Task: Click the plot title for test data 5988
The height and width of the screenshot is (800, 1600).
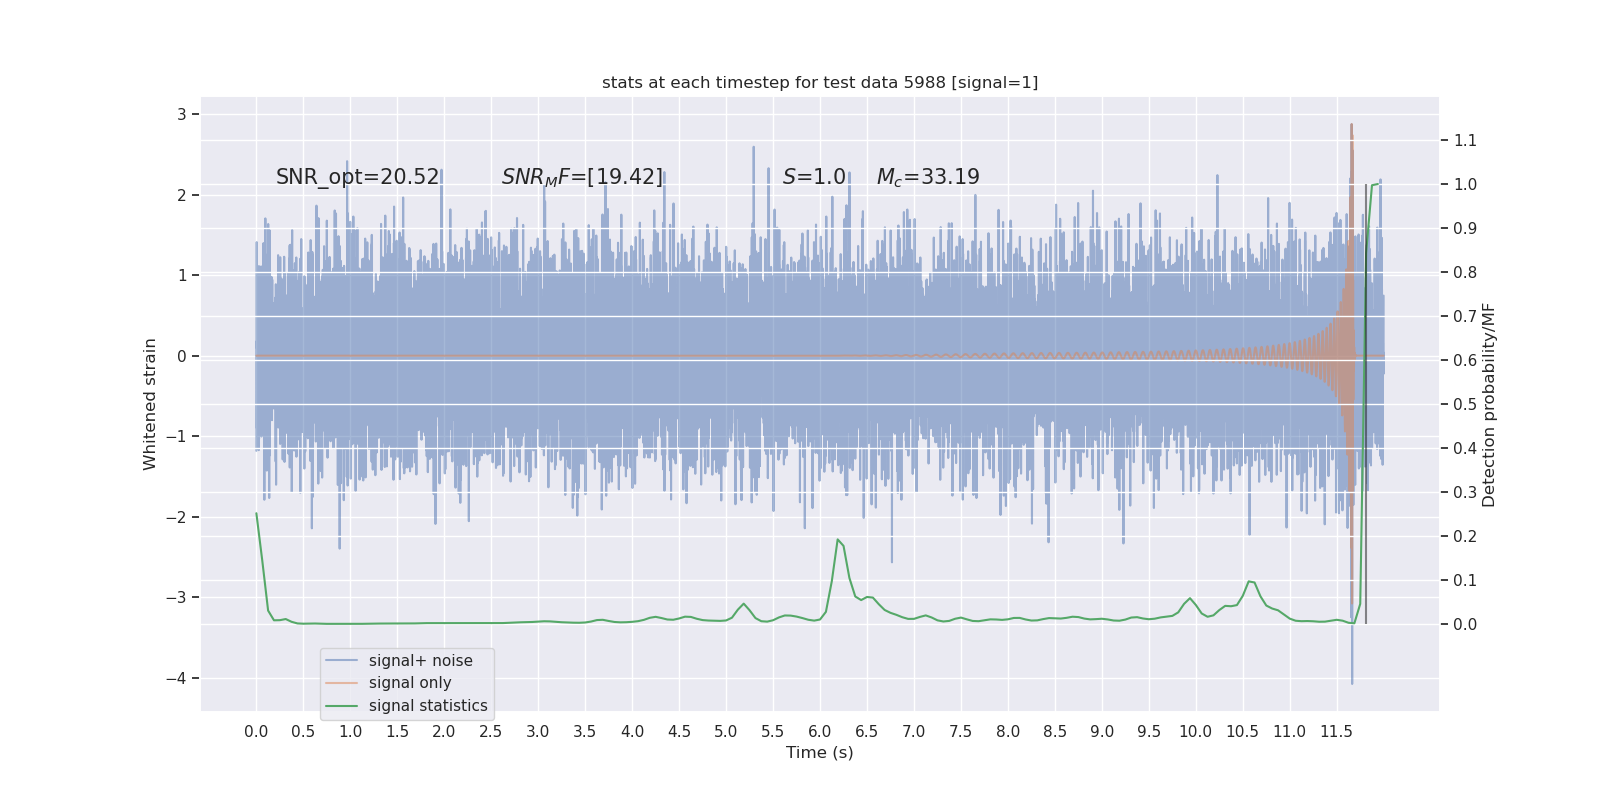Action: pos(820,83)
